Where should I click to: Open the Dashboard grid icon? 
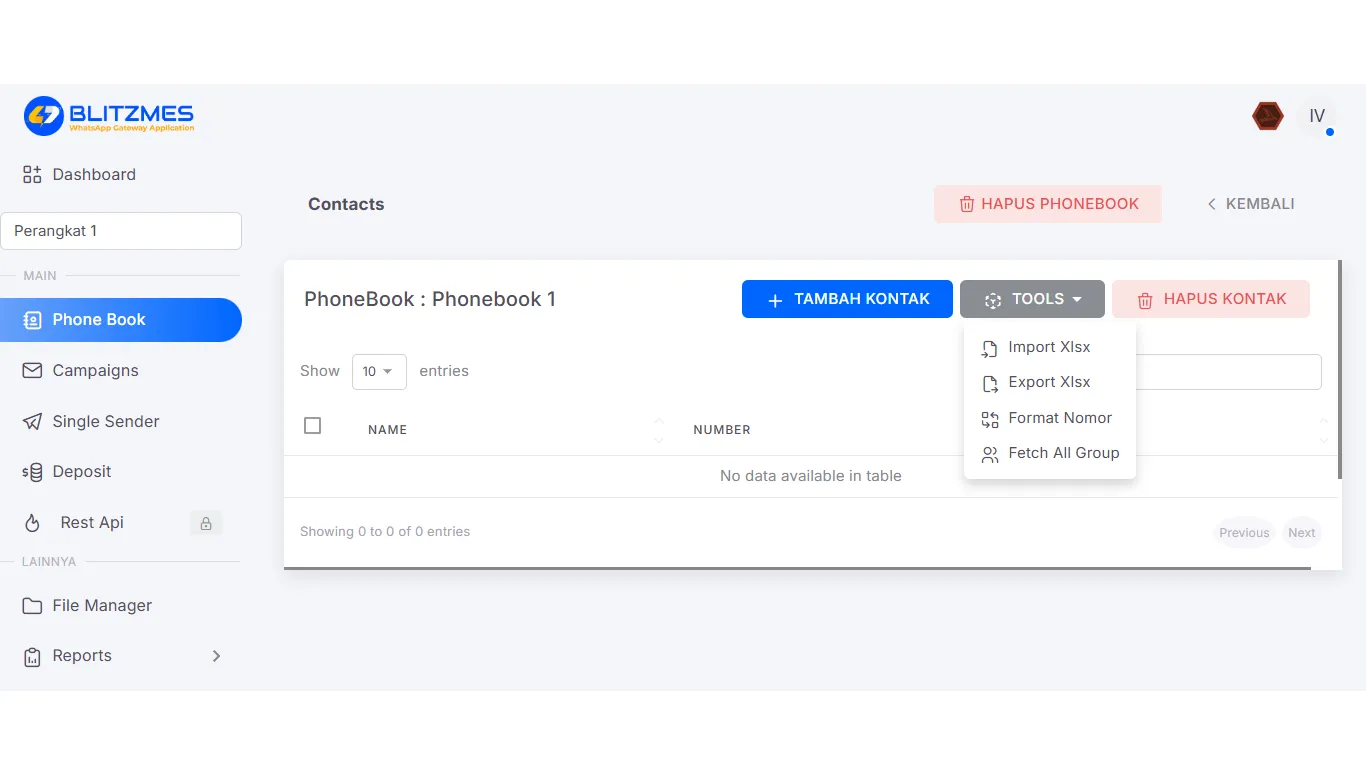32,175
